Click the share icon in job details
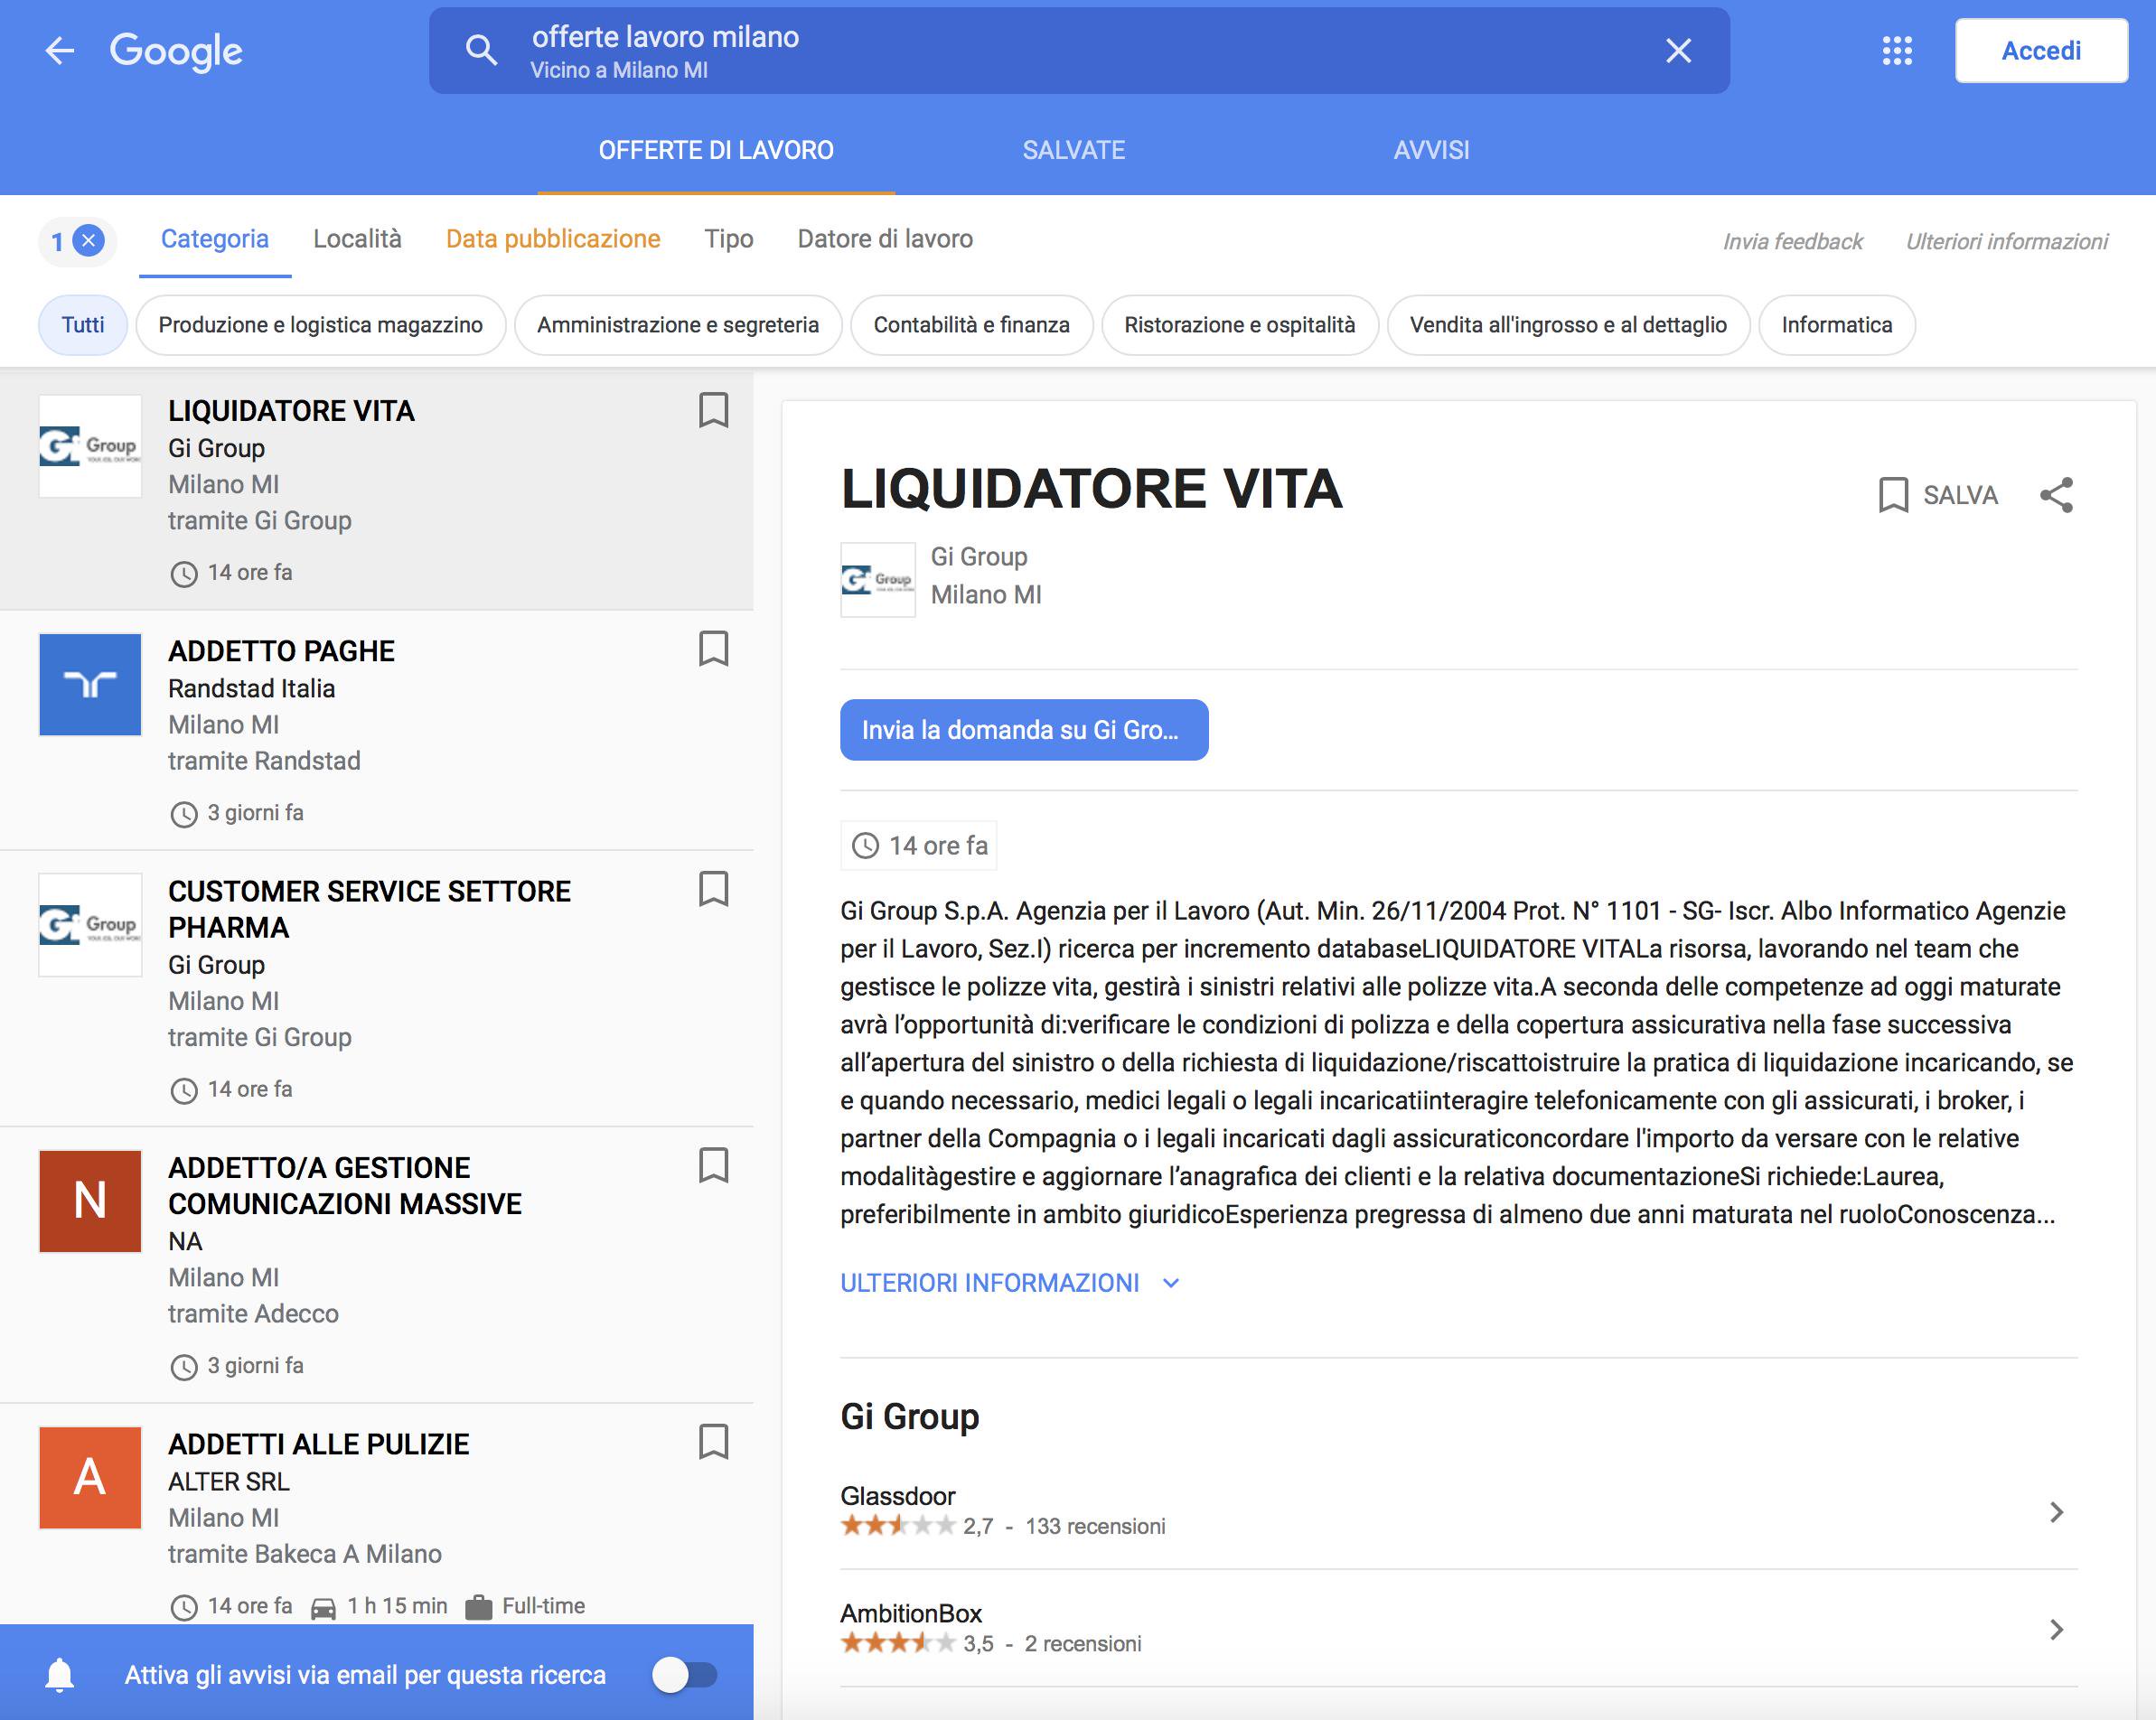Viewport: 2156px width, 1720px height. (2057, 495)
